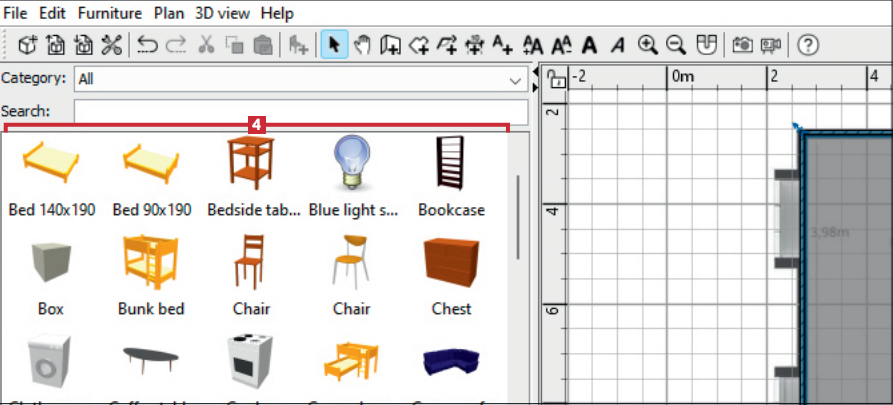Open the Preferences tool icon
Image resolution: width=893 pixels, height=405 pixels.
[x=111, y=45]
